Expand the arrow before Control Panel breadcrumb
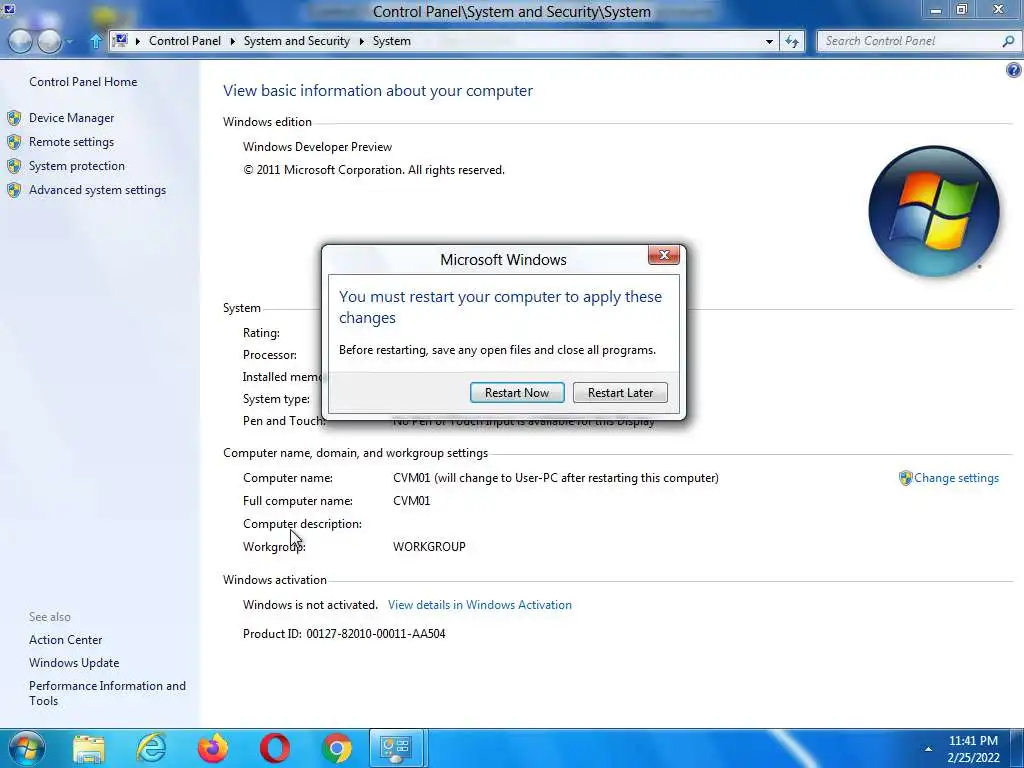The height and width of the screenshot is (768, 1024). 138,41
